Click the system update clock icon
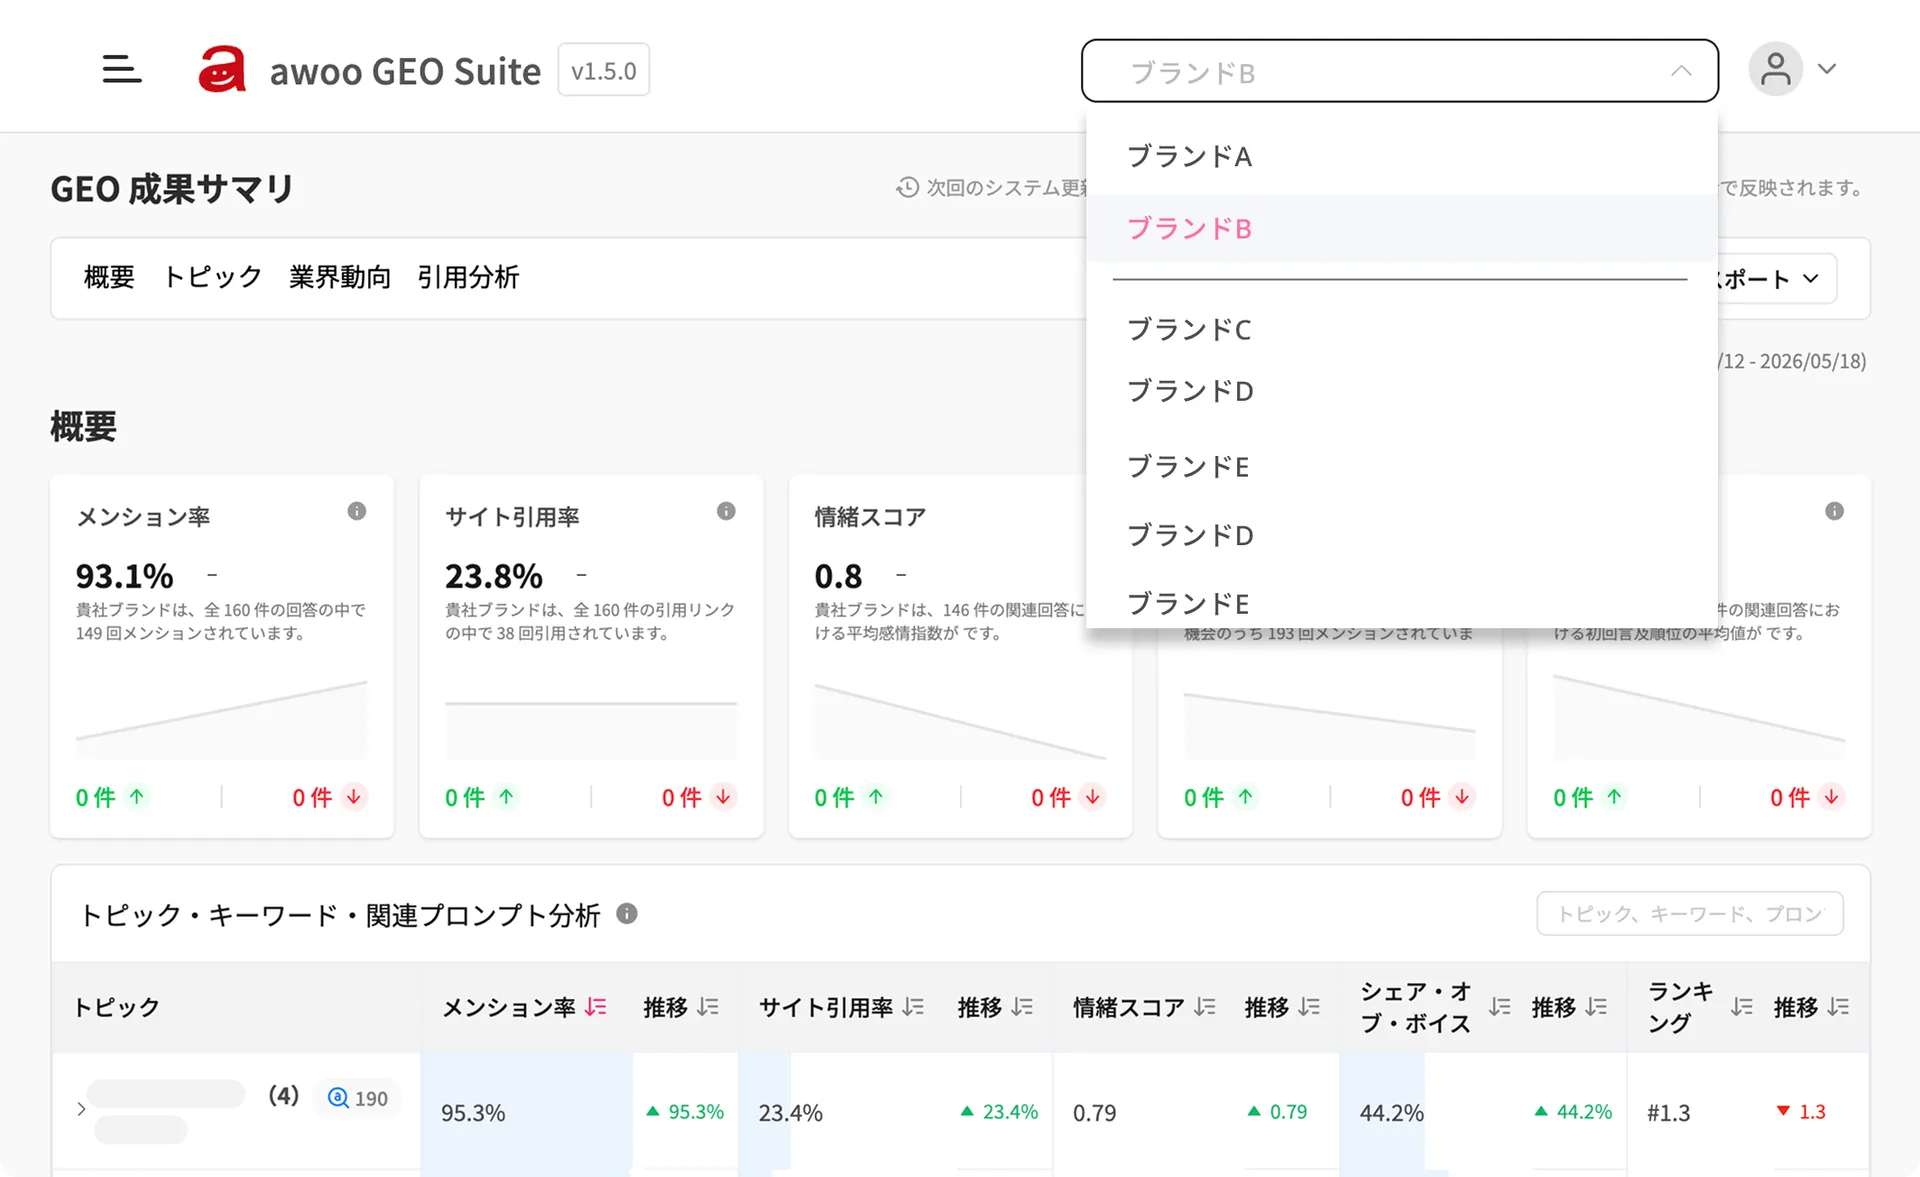Image resolution: width=1920 pixels, height=1177 pixels. [x=907, y=187]
